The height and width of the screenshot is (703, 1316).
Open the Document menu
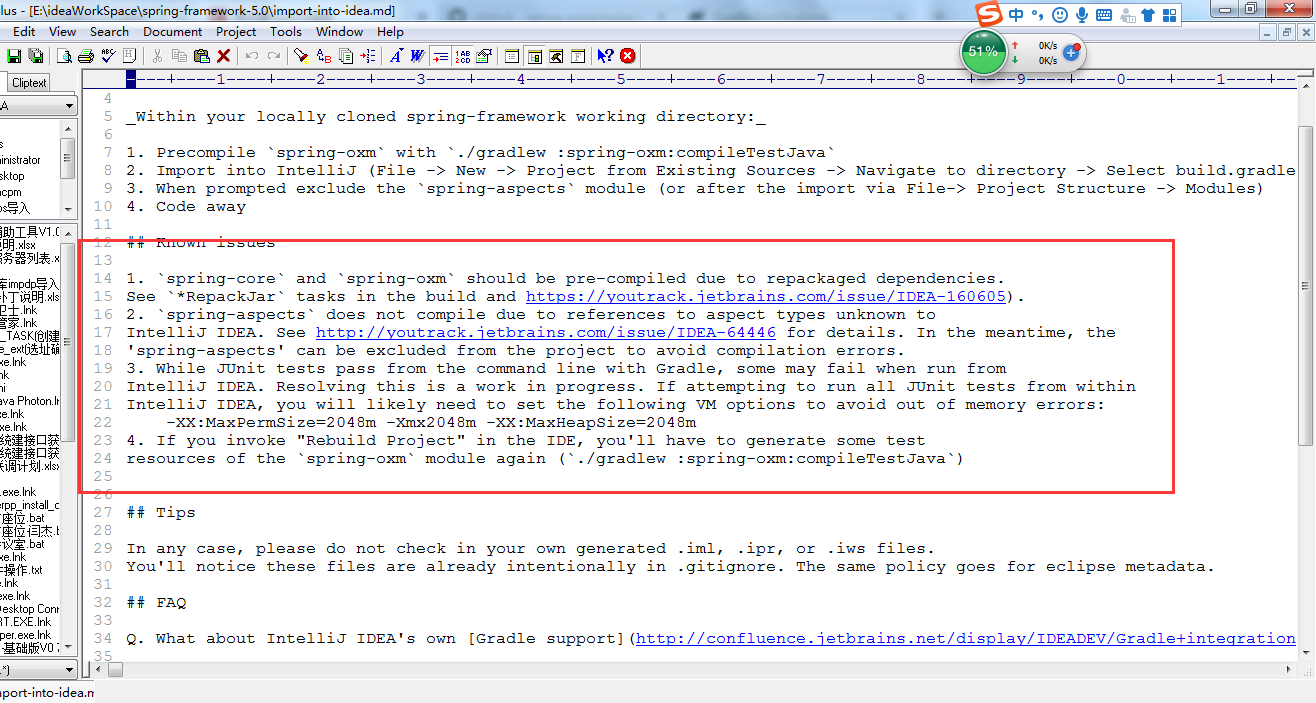172,31
